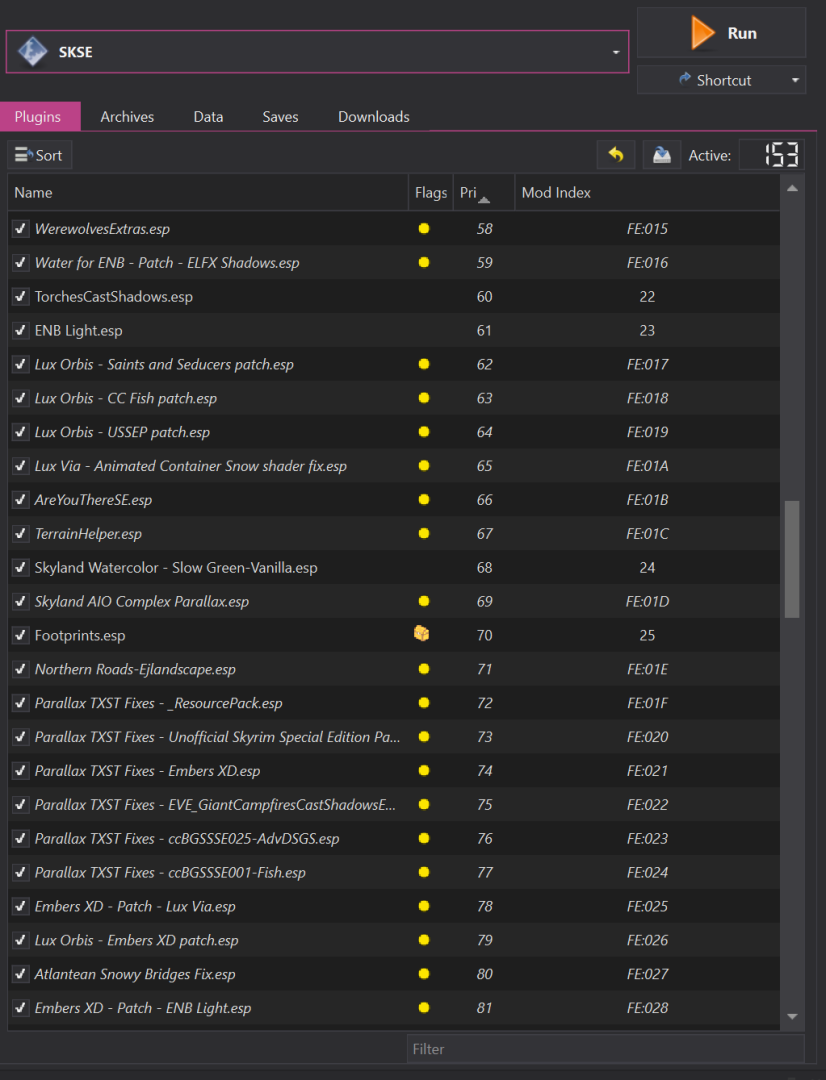Image resolution: width=826 pixels, height=1080 pixels.
Task: Toggle ENB Light.esp checkbox
Action: [x=21, y=331]
